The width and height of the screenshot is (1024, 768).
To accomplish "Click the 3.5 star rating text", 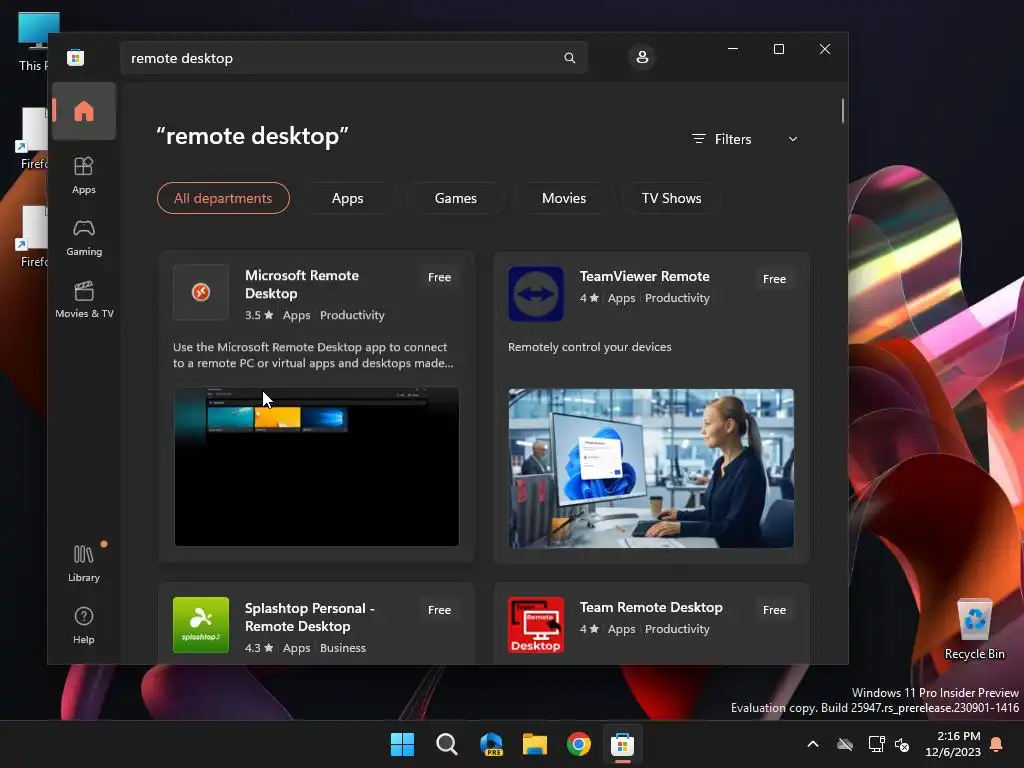I will [259, 315].
